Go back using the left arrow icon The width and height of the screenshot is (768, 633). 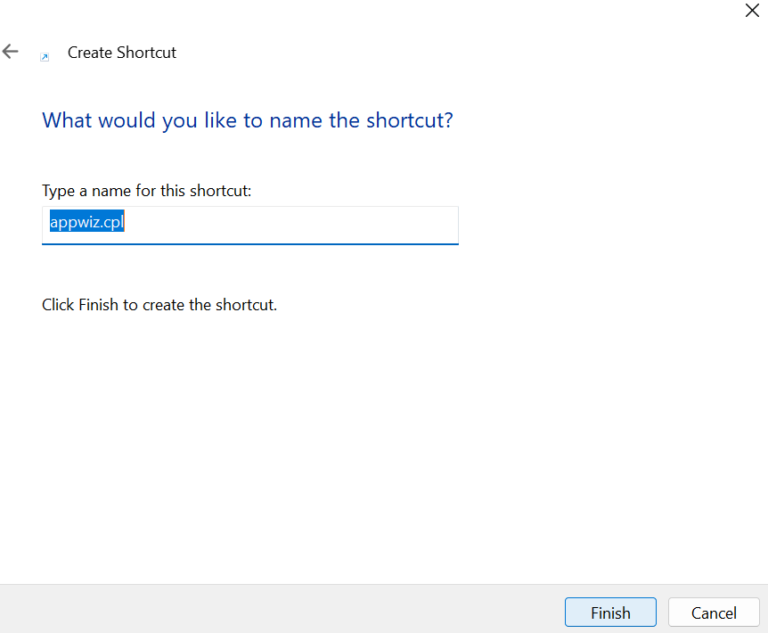click(10, 51)
